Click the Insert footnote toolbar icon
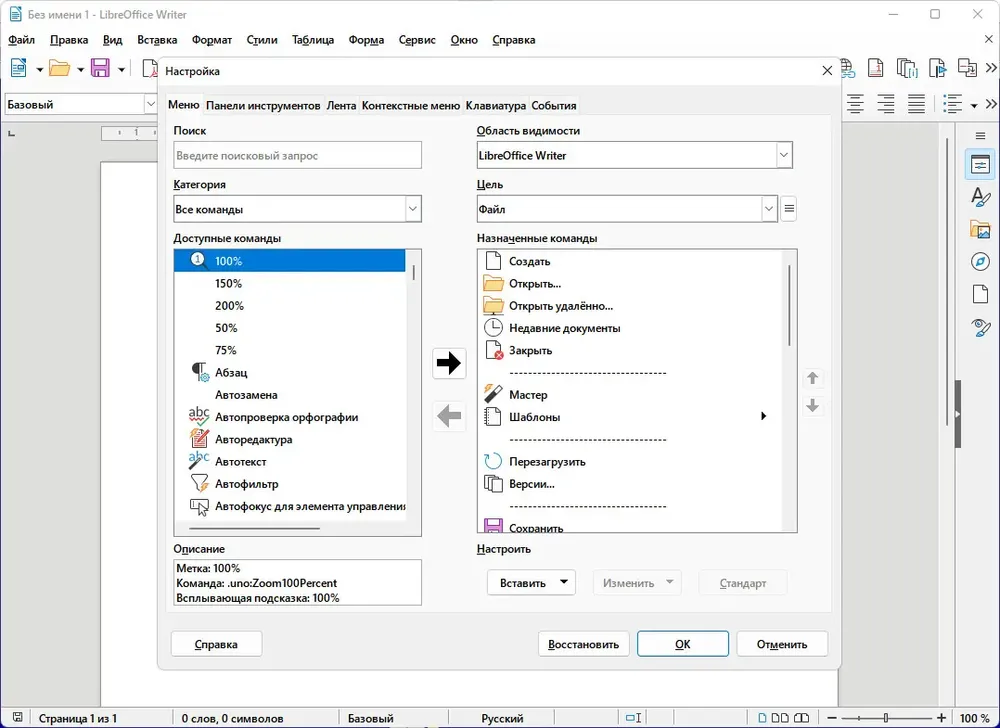Screen dimensions: 1000x728 (x=876, y=68)
